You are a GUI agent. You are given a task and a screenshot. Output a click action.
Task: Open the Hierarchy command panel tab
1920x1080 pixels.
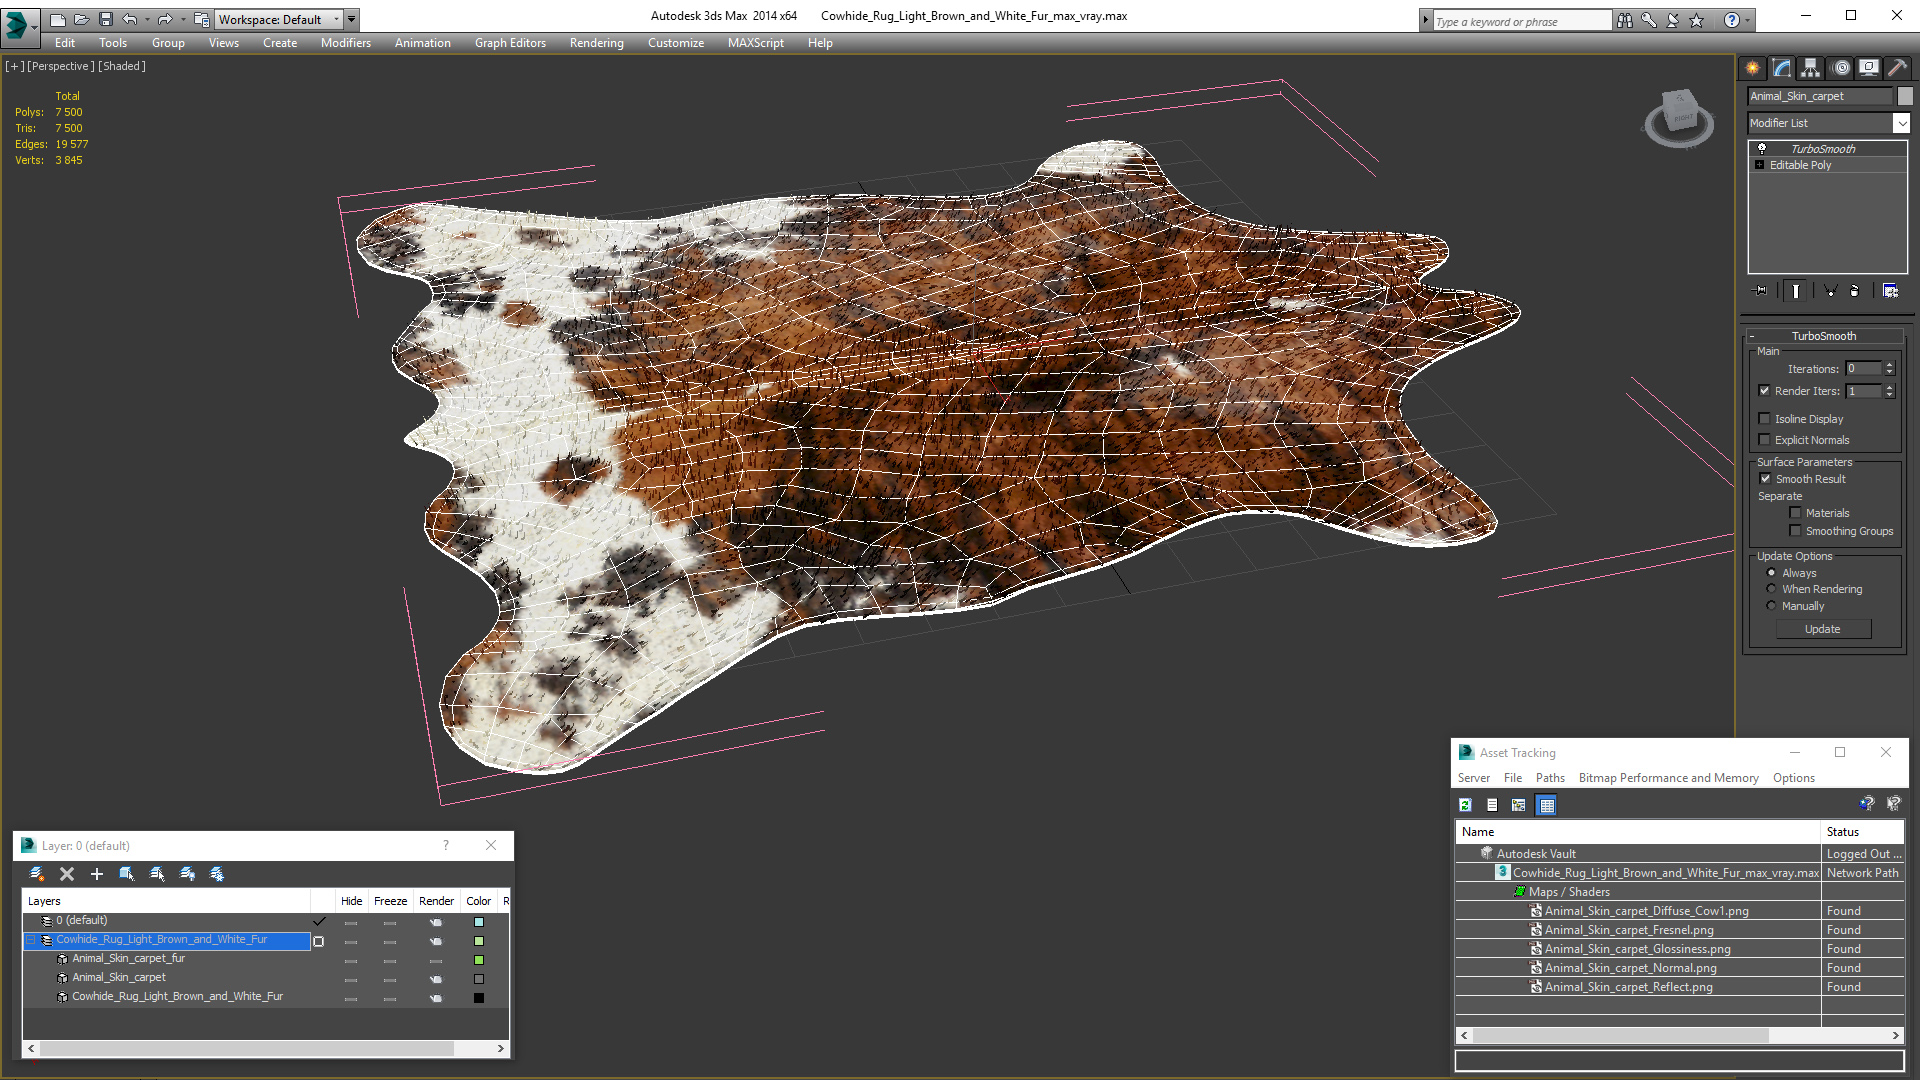tap(1810, 68)
